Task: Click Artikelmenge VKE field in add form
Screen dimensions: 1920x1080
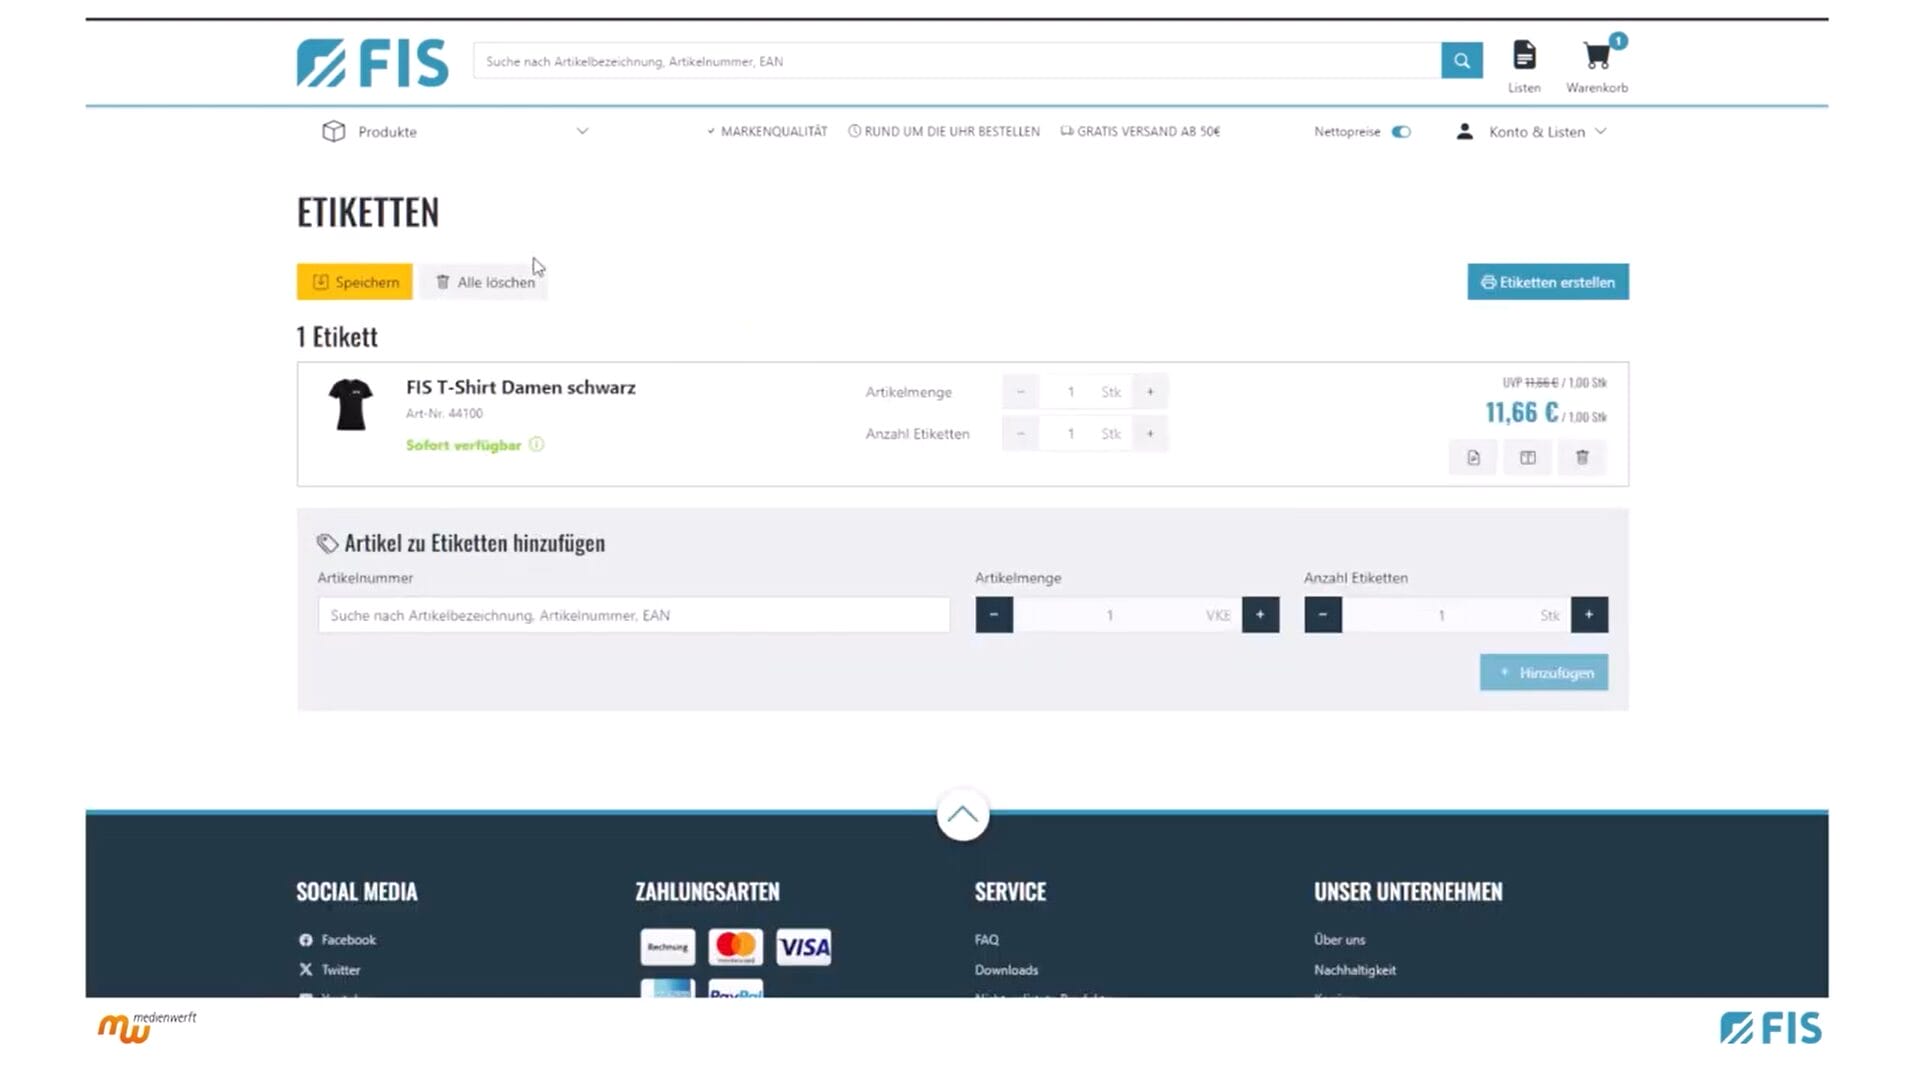Action: tap(1127, 615)
